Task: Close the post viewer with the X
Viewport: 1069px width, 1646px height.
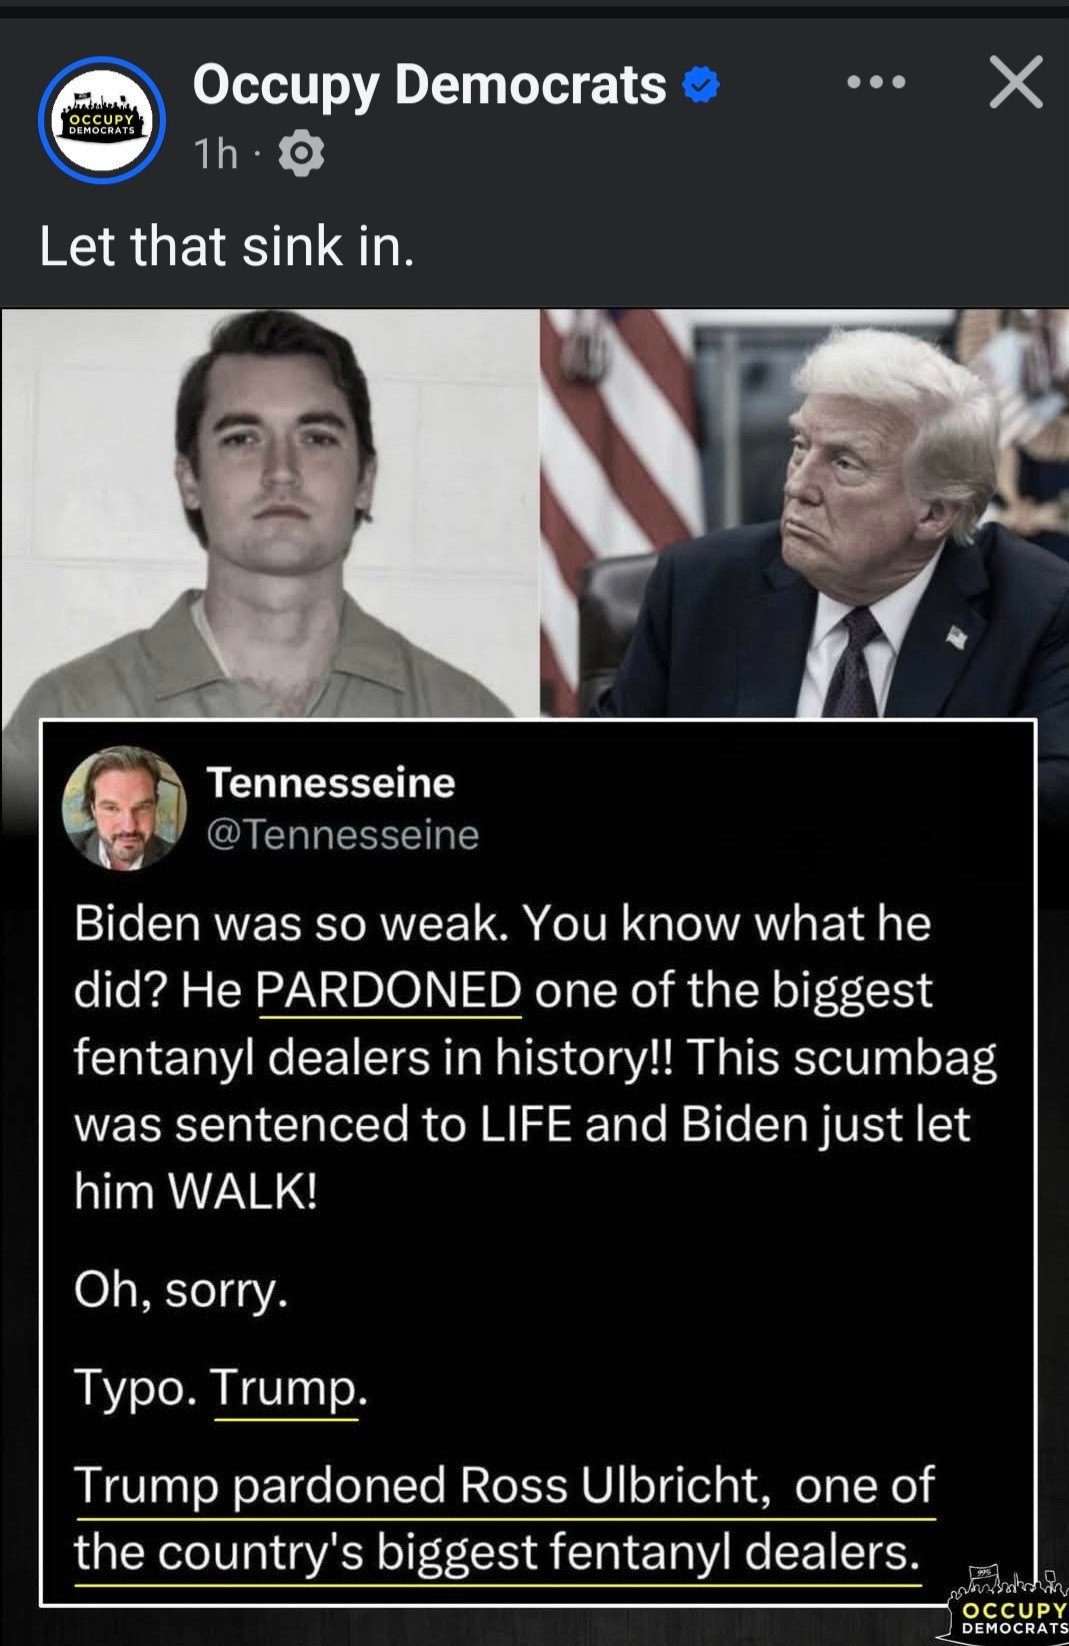Action: click(x=1016, y=82)
